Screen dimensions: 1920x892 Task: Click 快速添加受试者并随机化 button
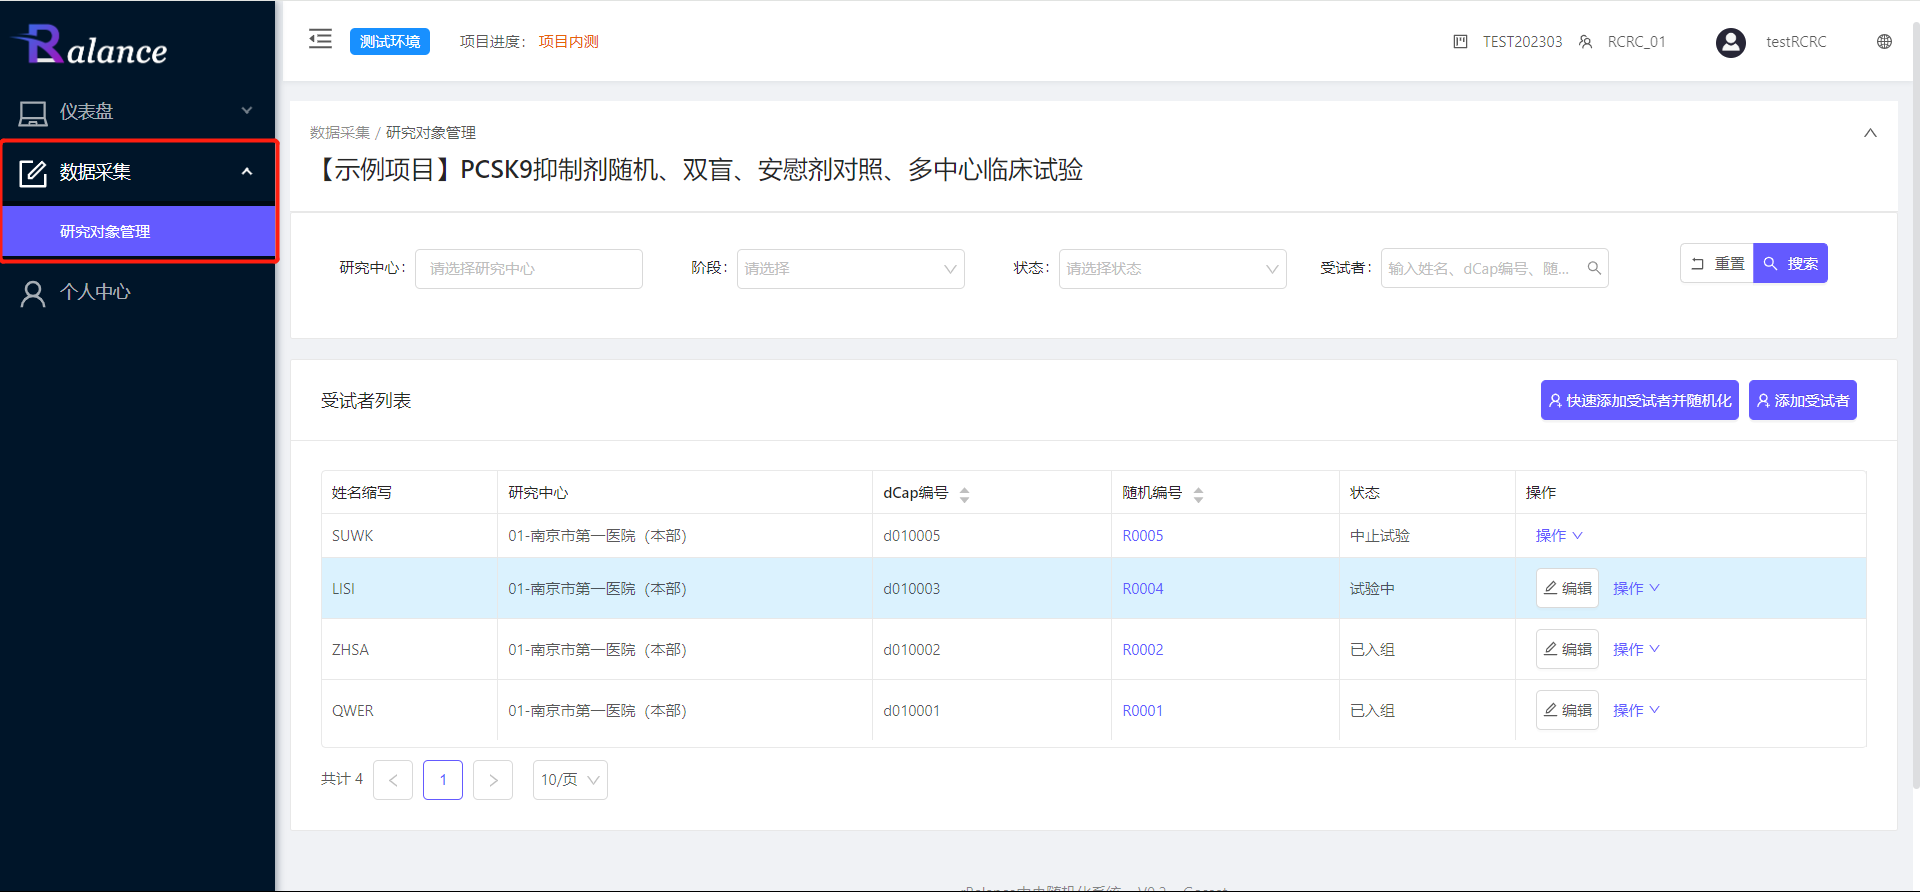click(x=1640, y=400)
